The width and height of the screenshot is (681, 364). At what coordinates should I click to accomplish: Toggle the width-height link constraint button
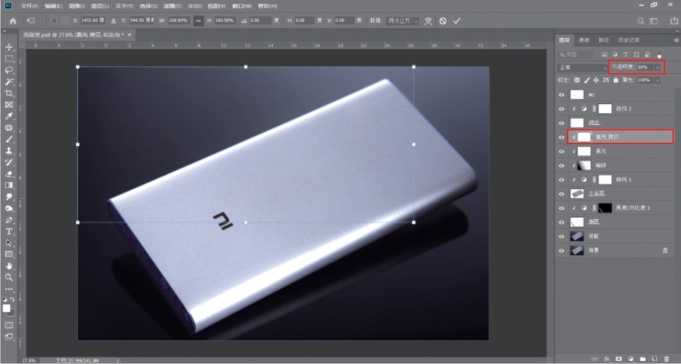tap(198, 21)
